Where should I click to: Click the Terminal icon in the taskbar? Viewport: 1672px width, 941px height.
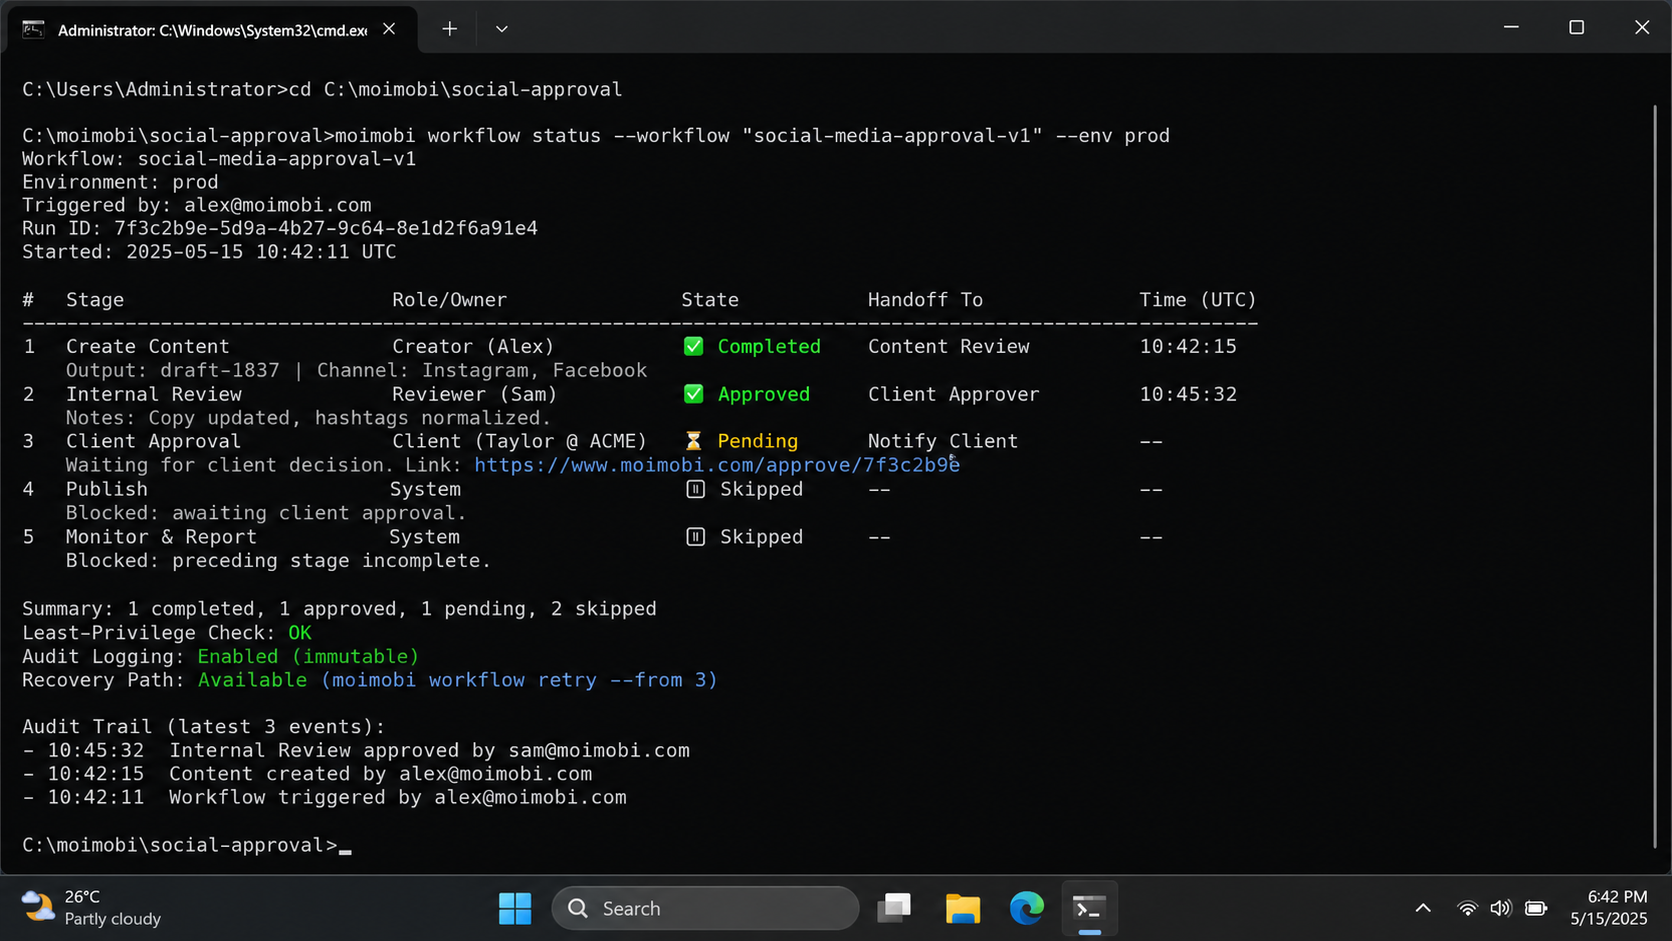coord(1089,908)
